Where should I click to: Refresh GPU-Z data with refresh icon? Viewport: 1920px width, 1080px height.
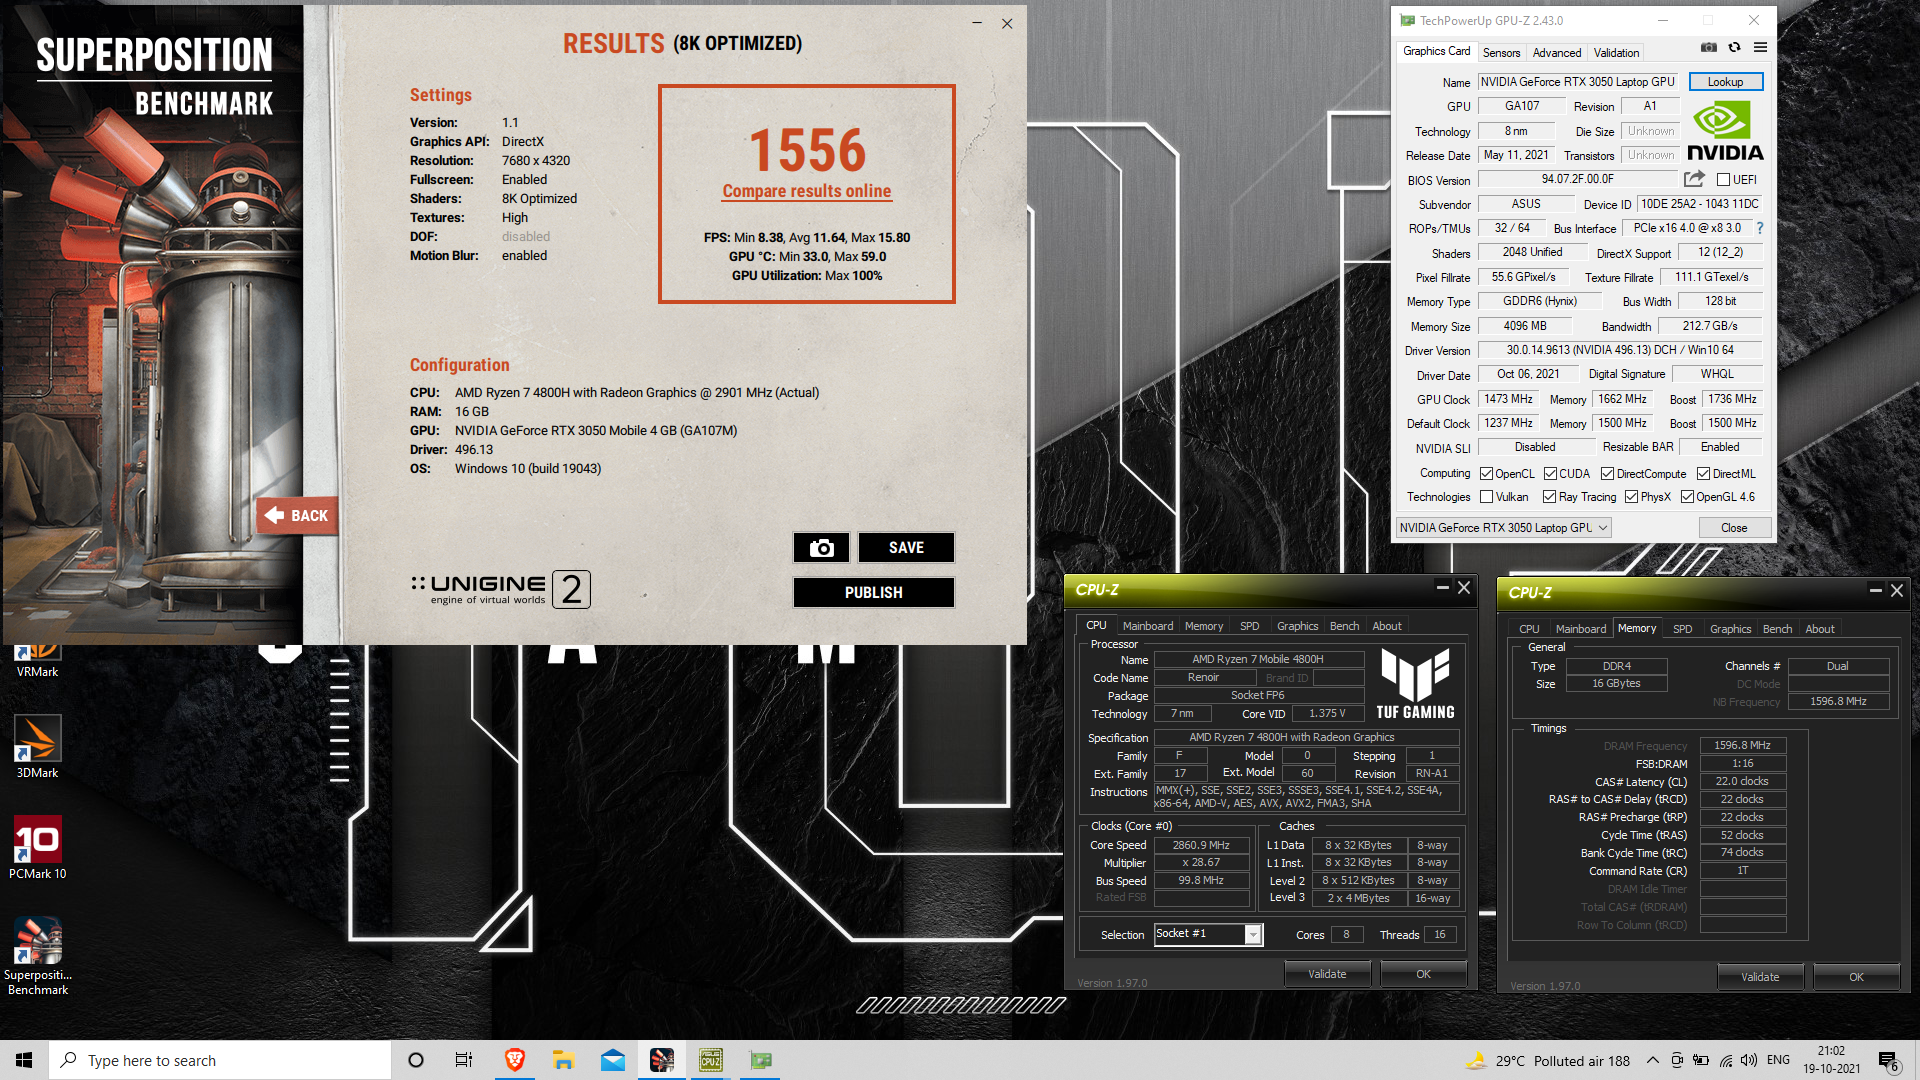[1735, 48]
